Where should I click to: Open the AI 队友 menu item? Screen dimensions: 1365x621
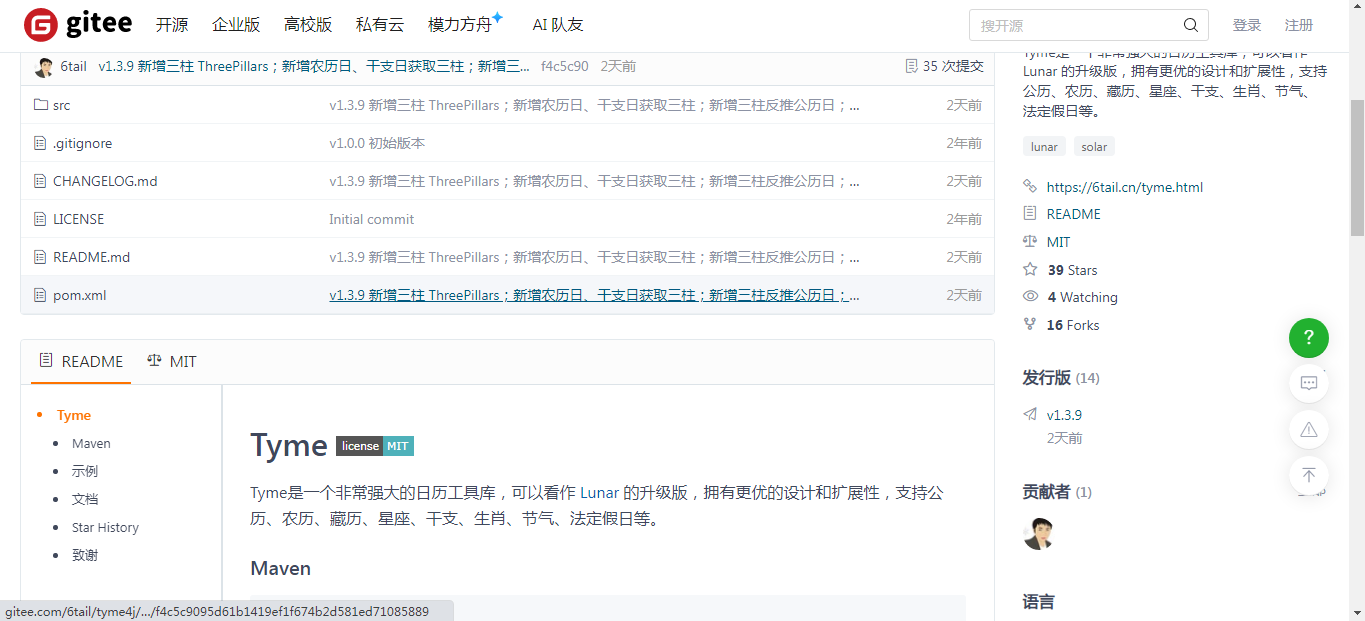558,25
